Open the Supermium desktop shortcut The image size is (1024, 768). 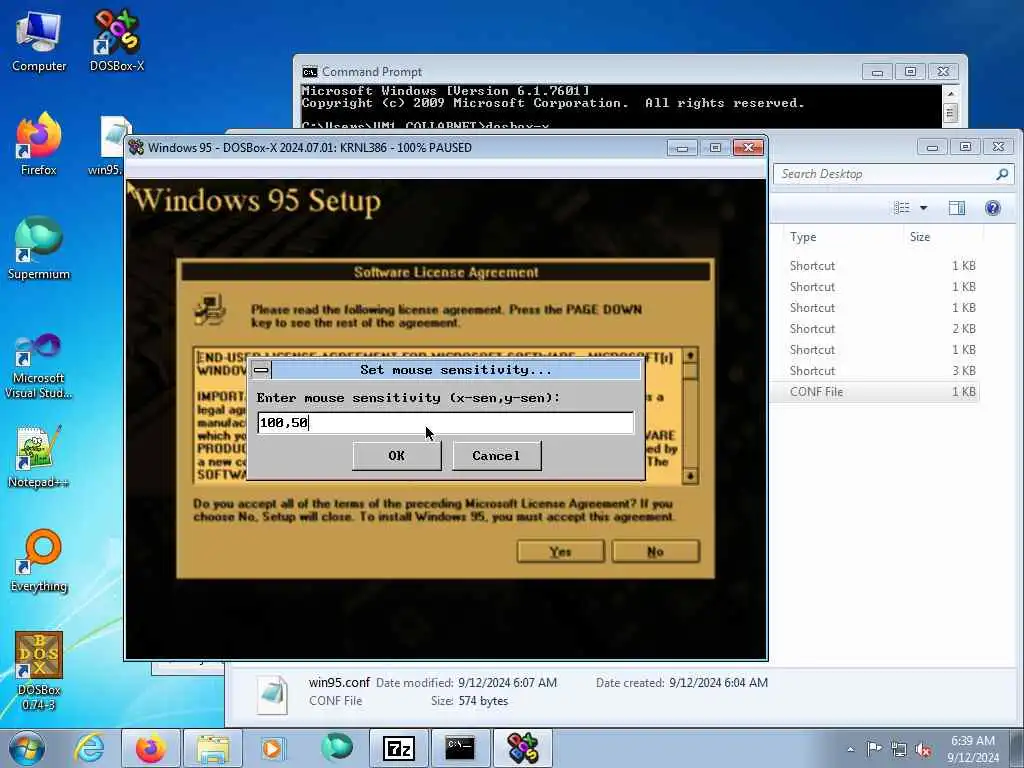39,248
